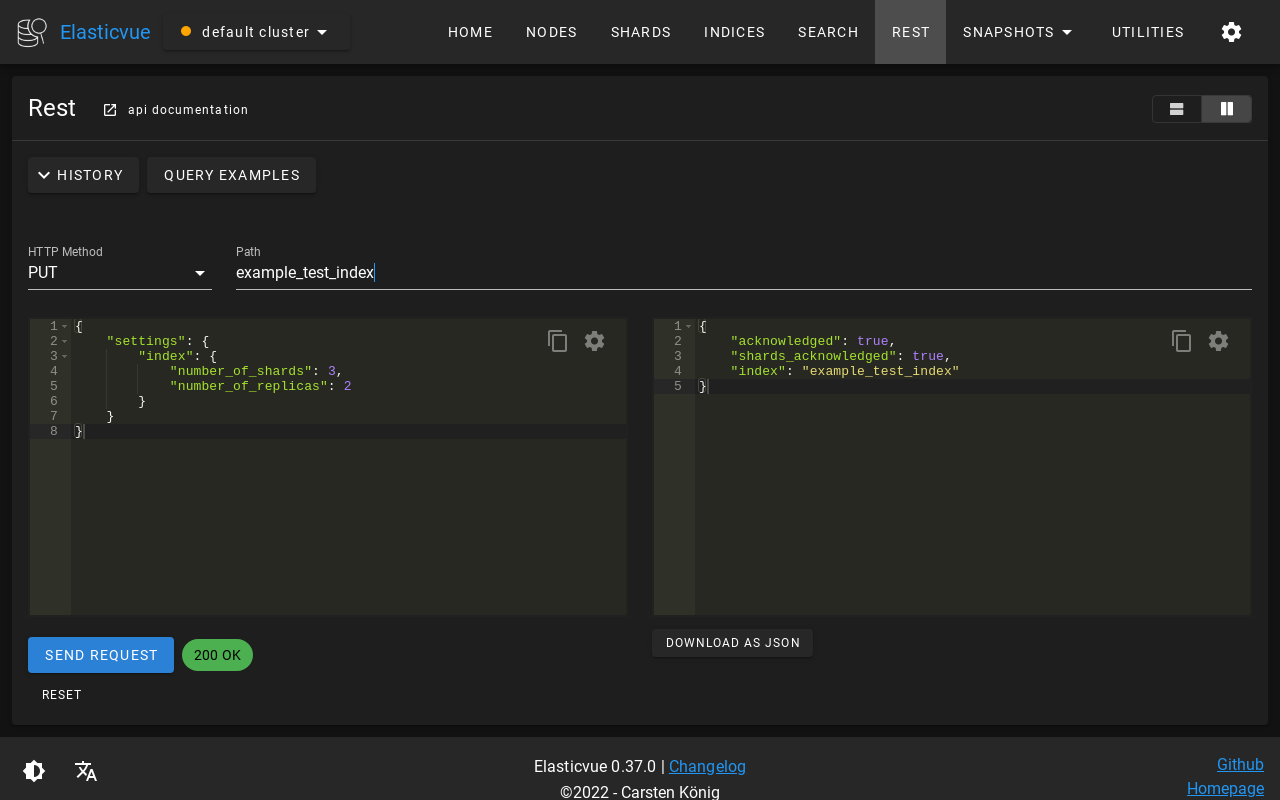This screenshot has width=1280, height=800.
Task: Click the Send Request button
Action: [x=101, y=655]
